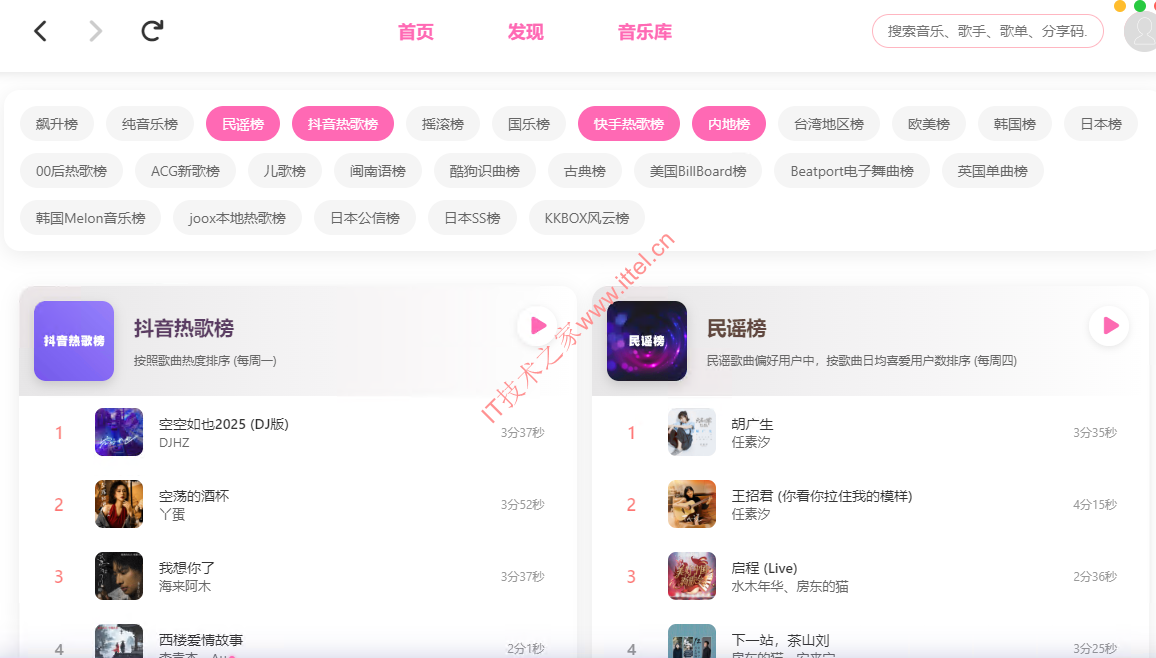Click the 启程 (Live) album cover
The image size is (1156, 658).
coord(692,576)
